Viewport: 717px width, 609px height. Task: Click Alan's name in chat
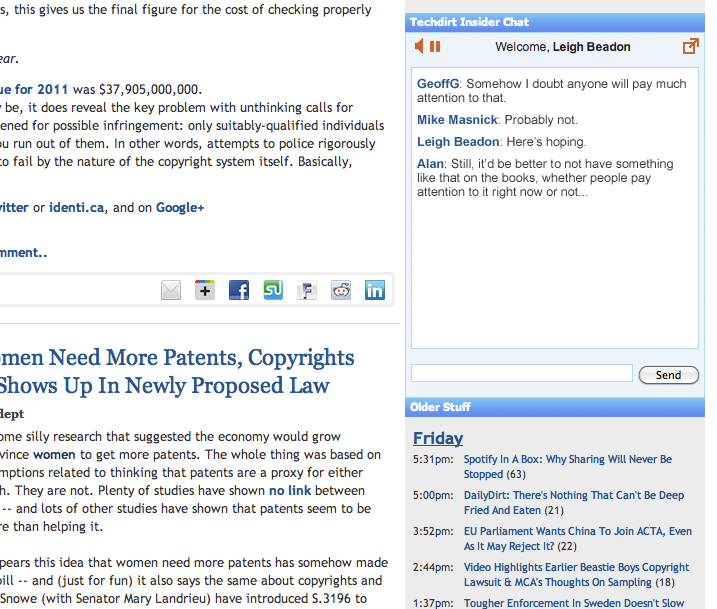point(430,164)
